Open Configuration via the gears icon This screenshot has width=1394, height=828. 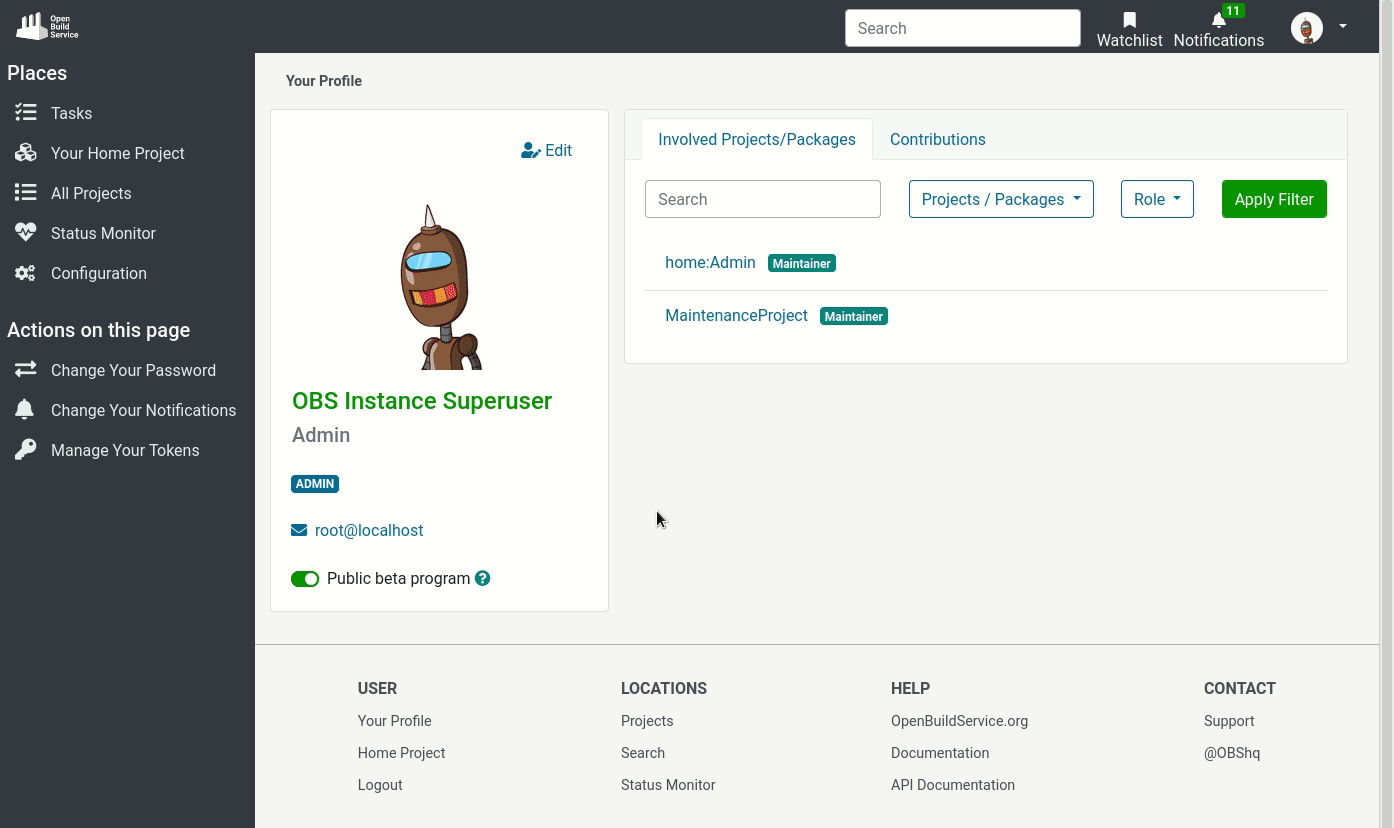coord(26,273)
